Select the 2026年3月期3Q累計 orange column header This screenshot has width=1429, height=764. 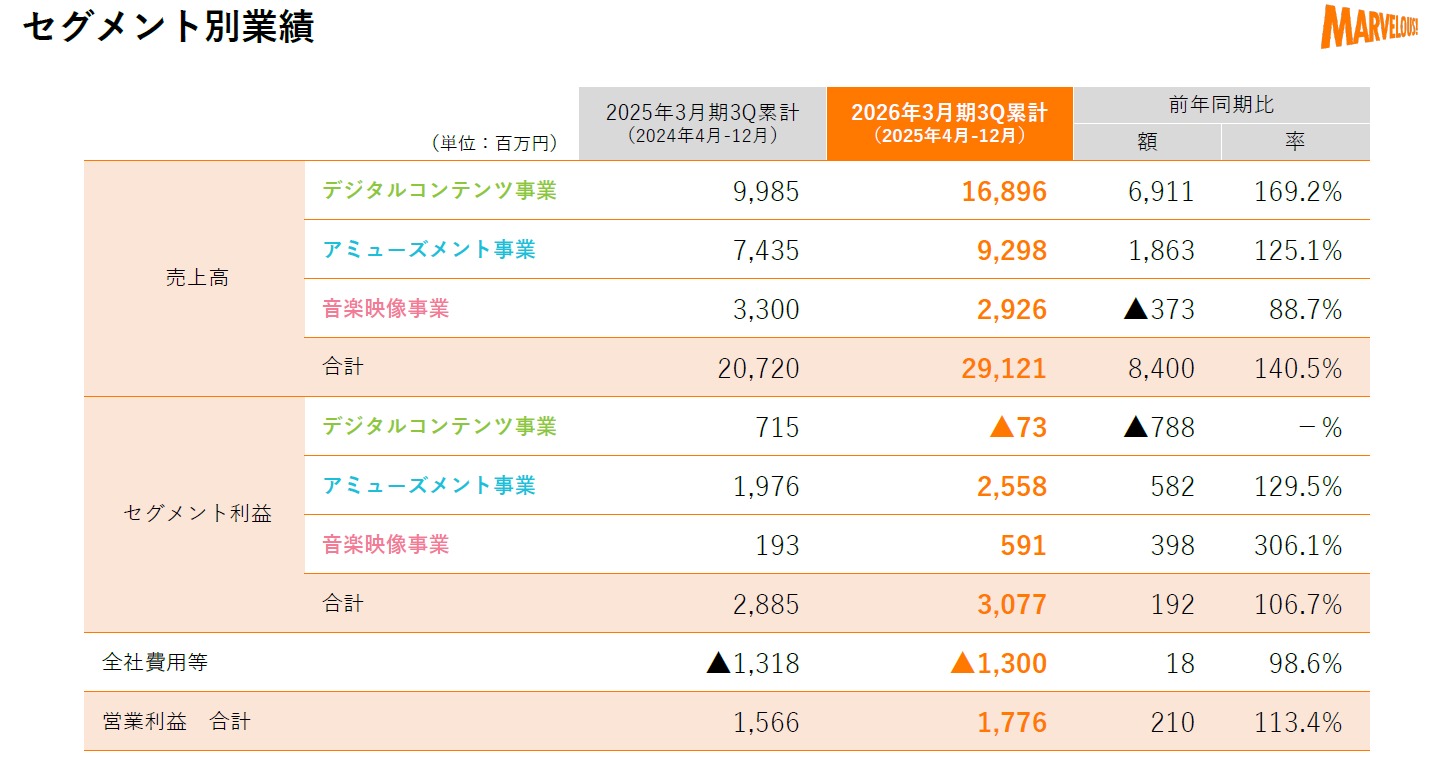[x=949, y=122]
